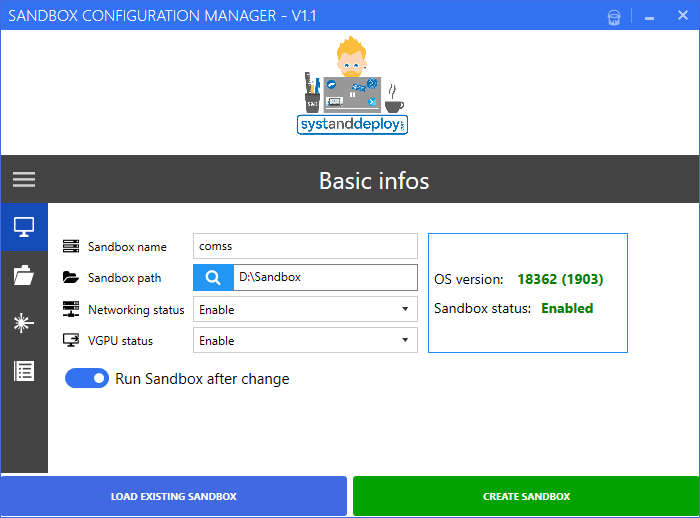This screenshot has height=518, width=700.
Task: Open the overview list sidebar tab
Action: coord(24,371)
